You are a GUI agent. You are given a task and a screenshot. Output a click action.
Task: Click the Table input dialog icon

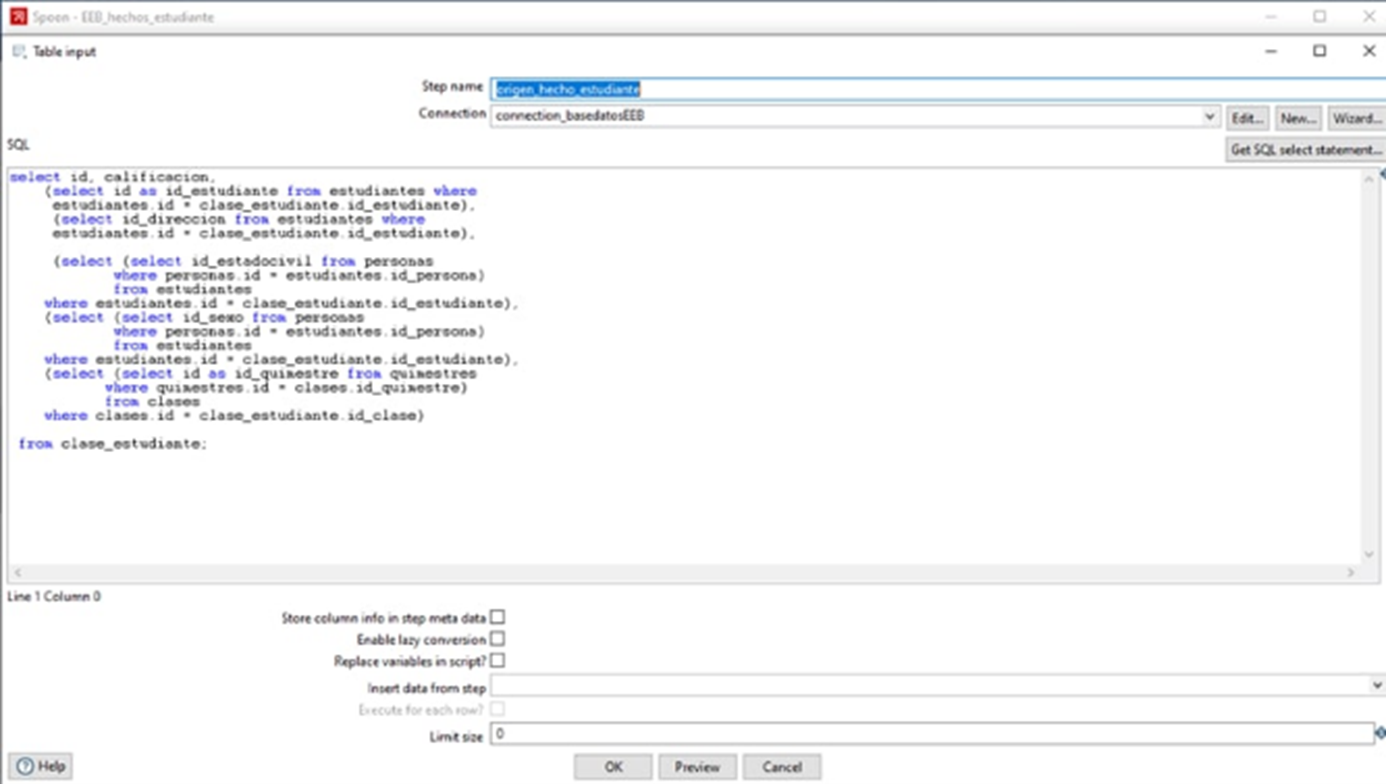tap(19, 51)
